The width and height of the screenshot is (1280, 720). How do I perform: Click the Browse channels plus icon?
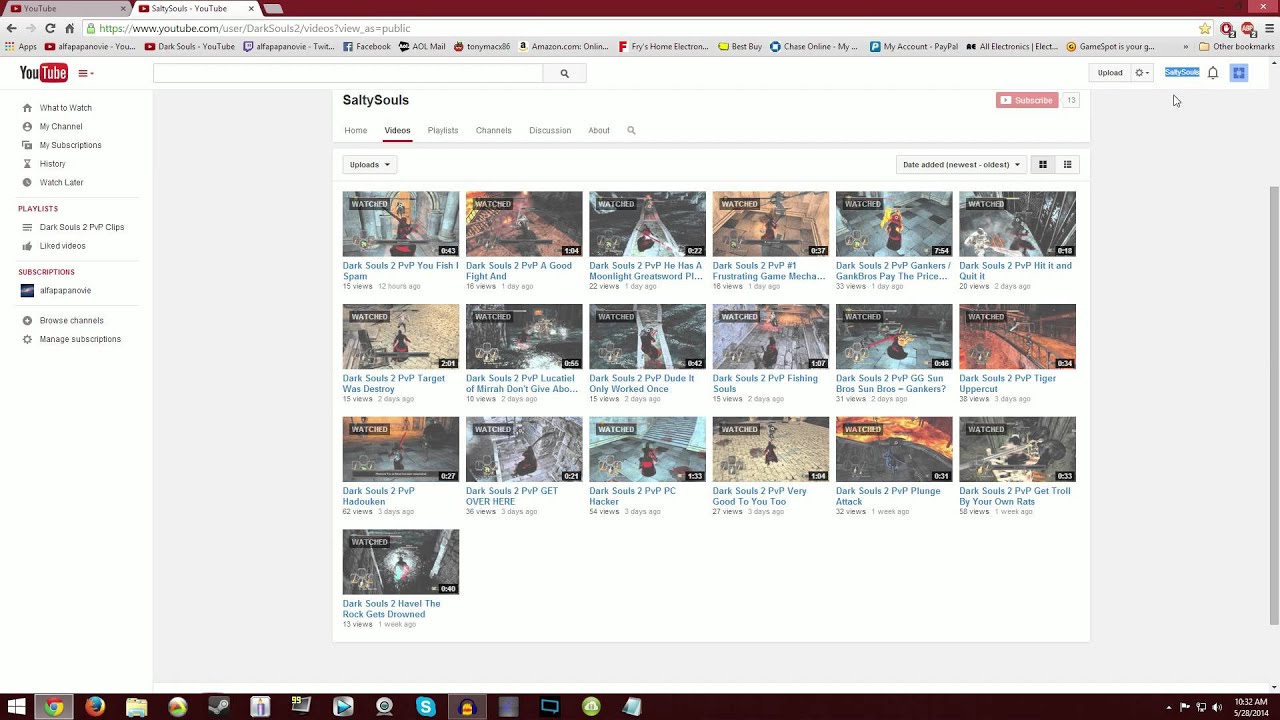coord(27,321)
